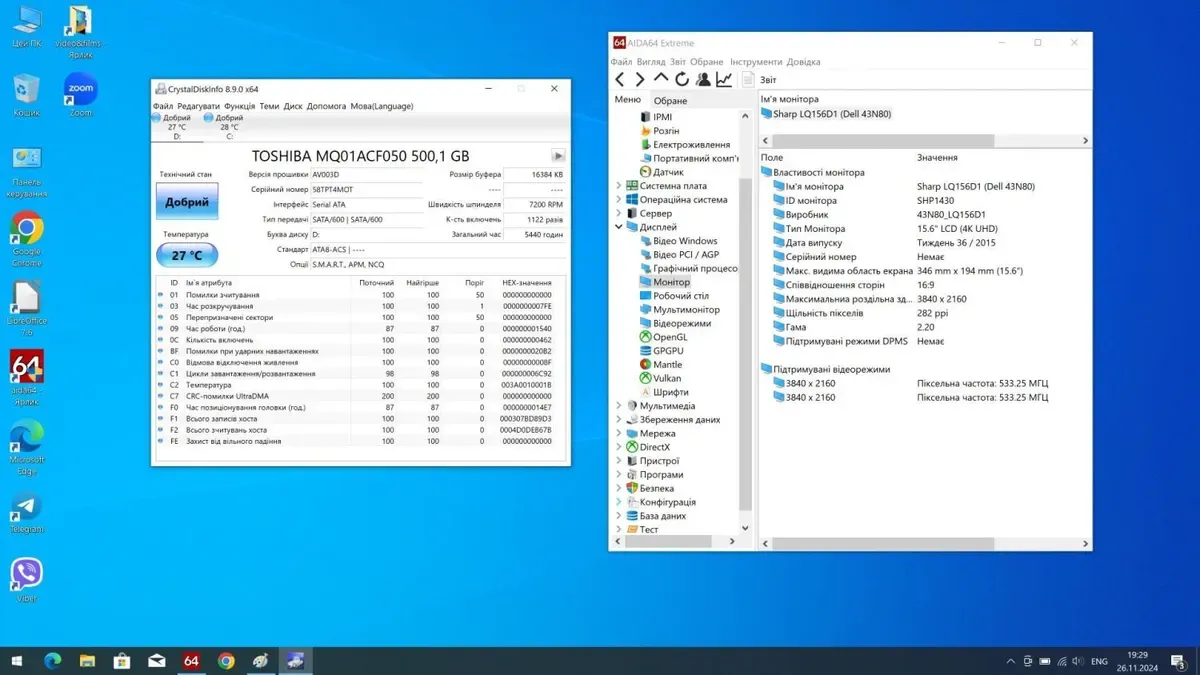
Task: Expand the Системна плата tree node
Action: coord(619,186)
